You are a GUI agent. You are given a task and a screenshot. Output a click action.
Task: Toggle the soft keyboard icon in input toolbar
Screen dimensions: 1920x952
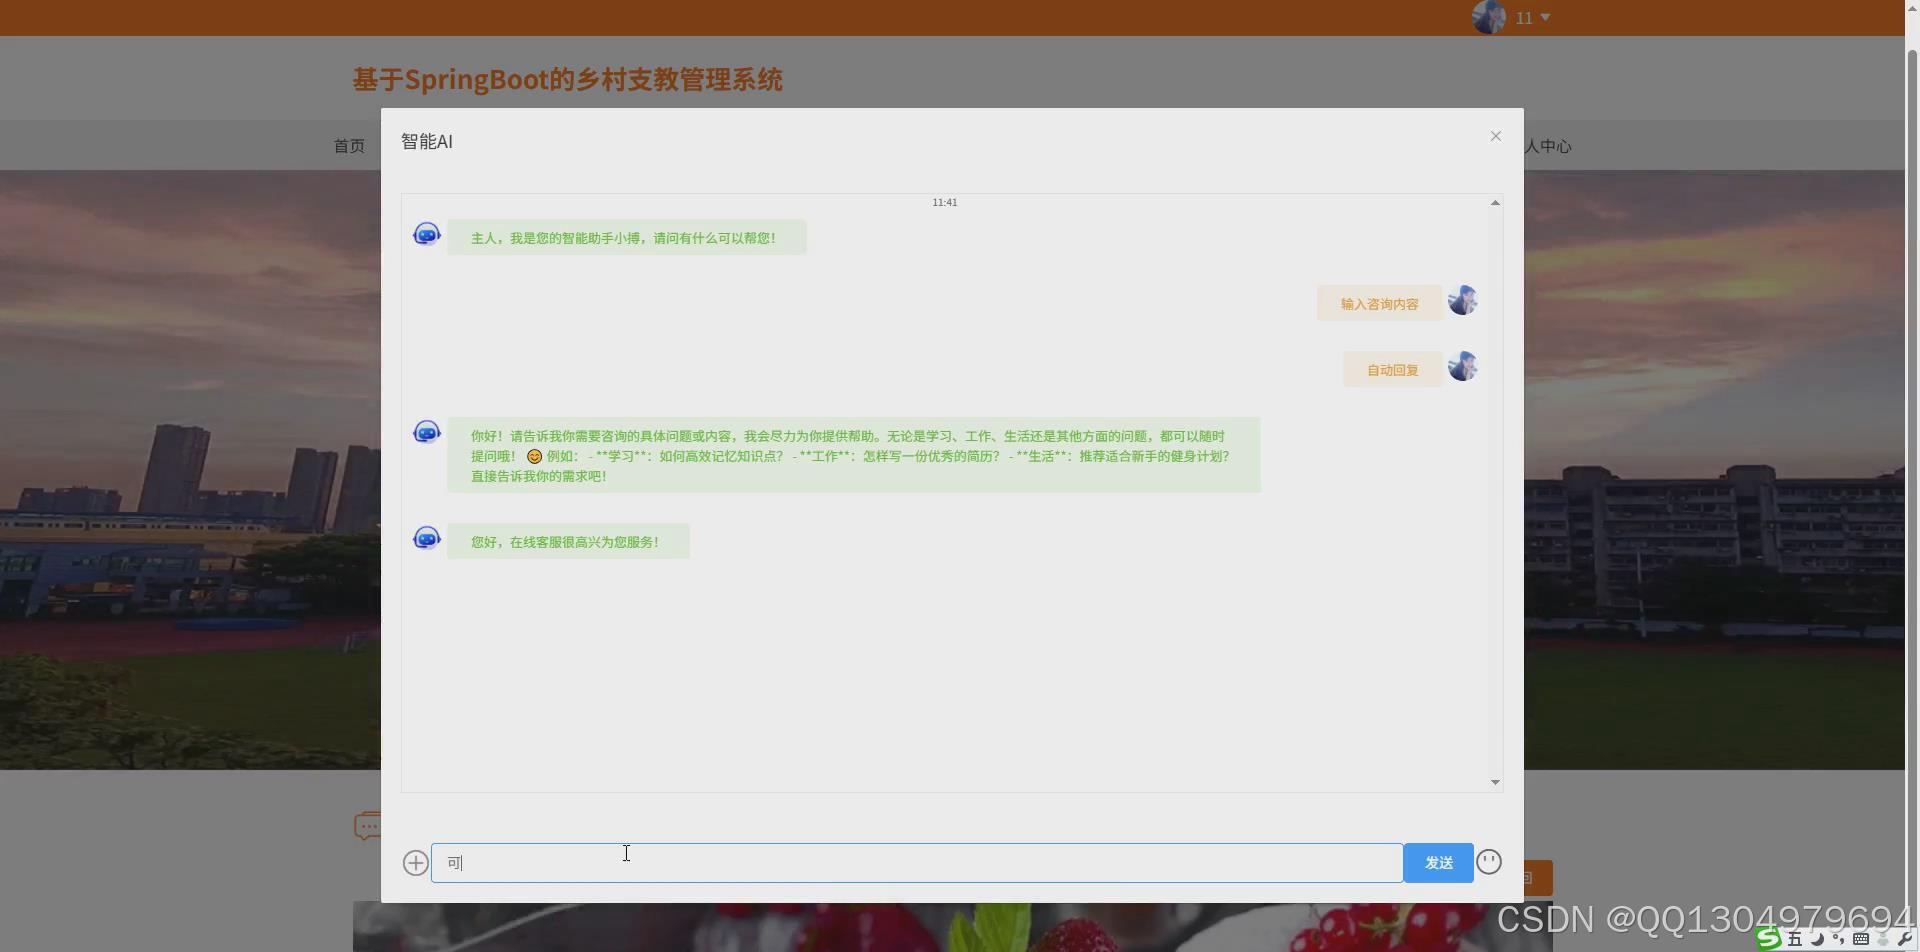[1860, 940]
